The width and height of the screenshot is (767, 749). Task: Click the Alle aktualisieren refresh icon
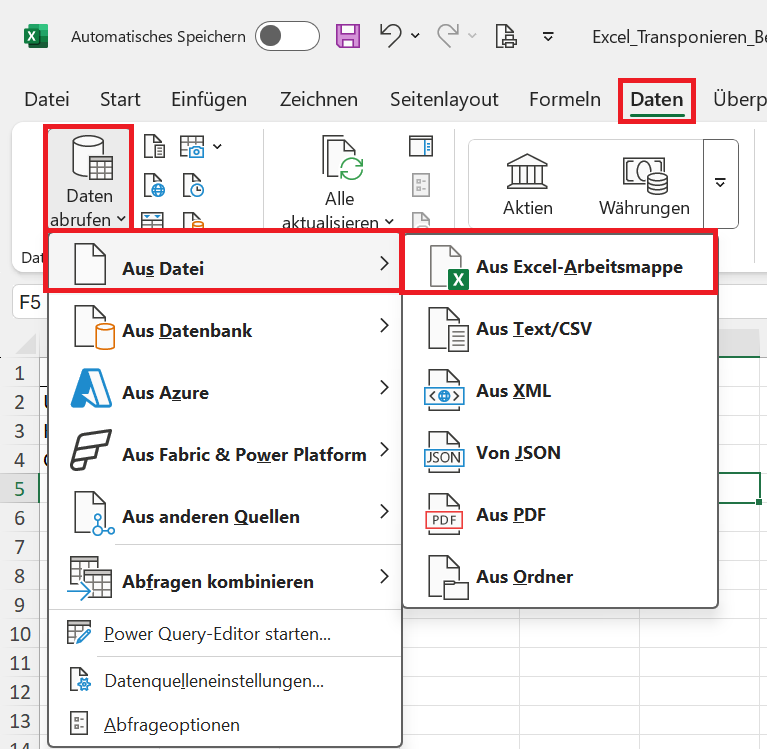pos(342,158)
